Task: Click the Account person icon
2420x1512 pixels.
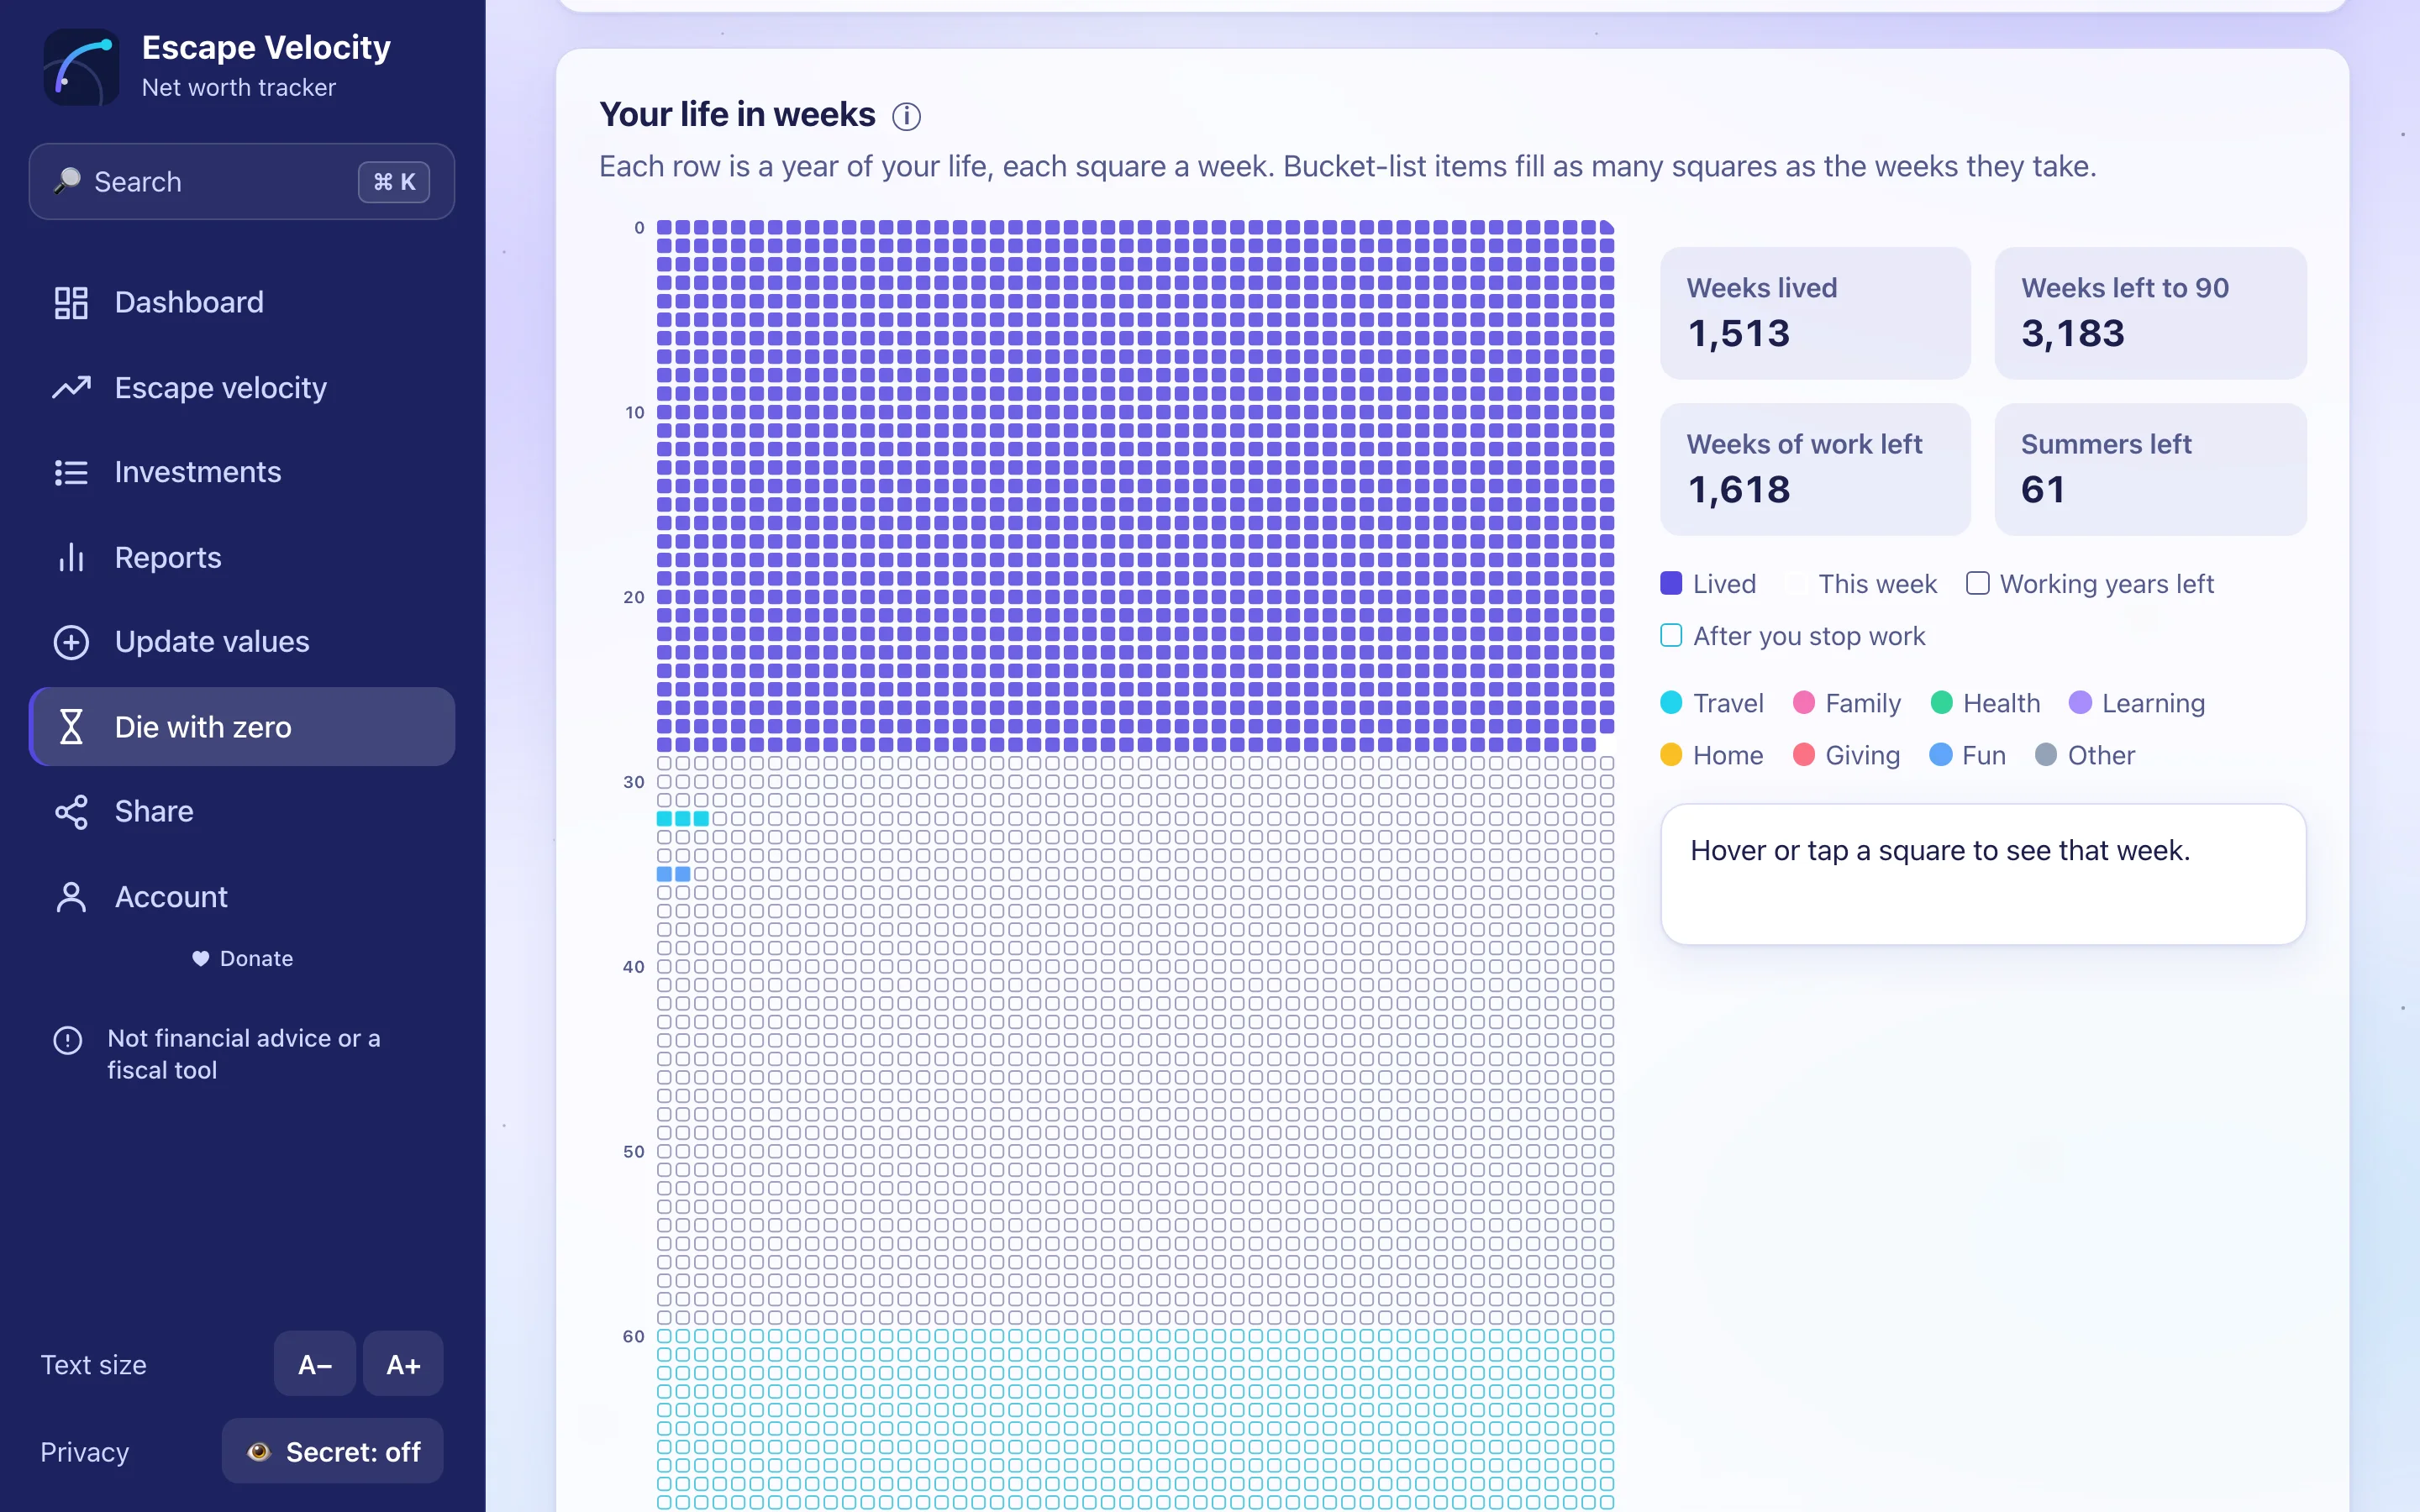Action: click(71, 897)
